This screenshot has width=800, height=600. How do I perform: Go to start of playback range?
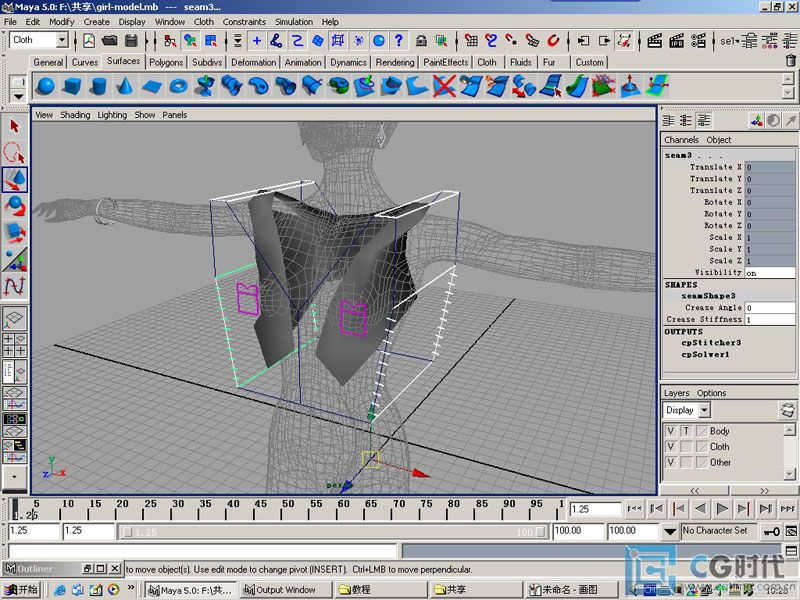click(634, 509)
